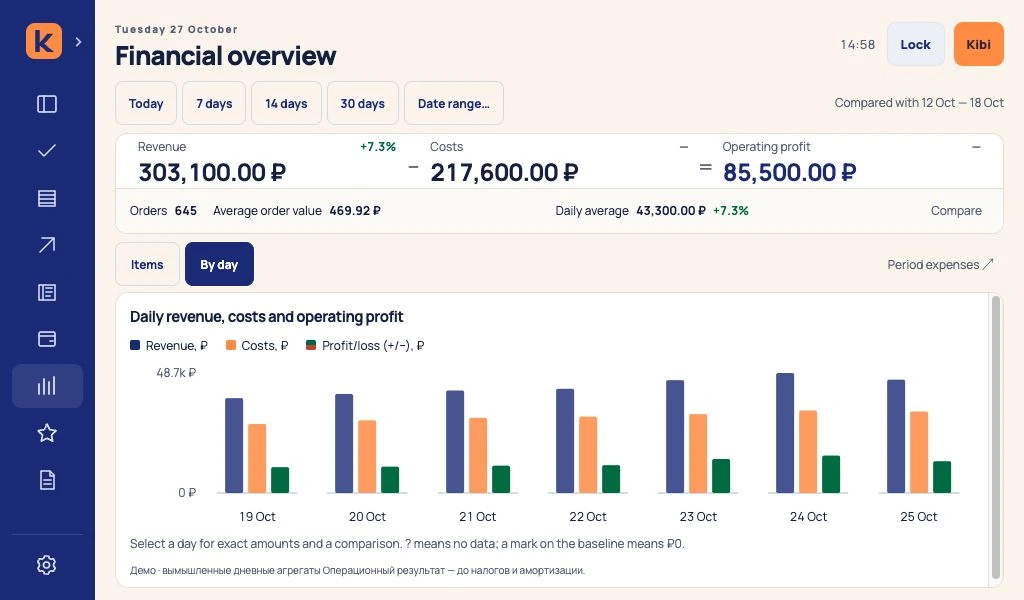Click the revenue value 303,100.00 ₽
The image size is (1024, 600).
tap(212, 172)
